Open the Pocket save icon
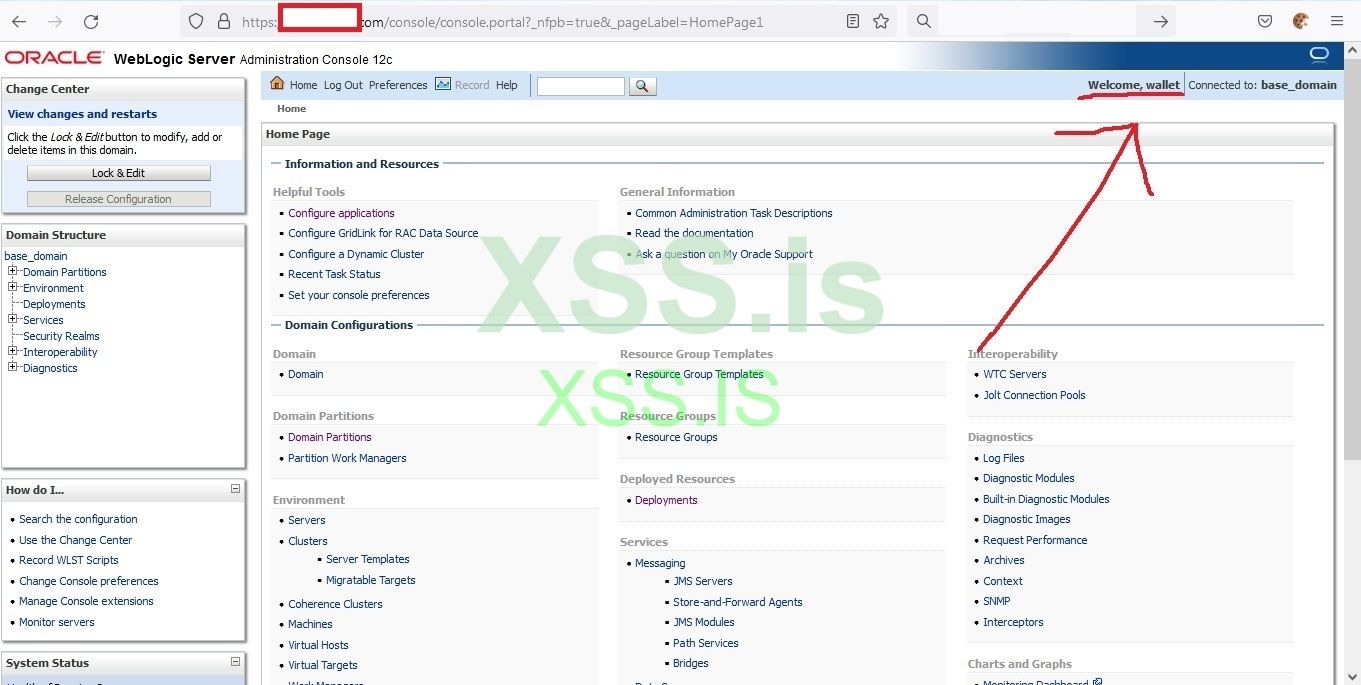The height and width of the screenshot is (685, 1361). (x=1265, y=21)
